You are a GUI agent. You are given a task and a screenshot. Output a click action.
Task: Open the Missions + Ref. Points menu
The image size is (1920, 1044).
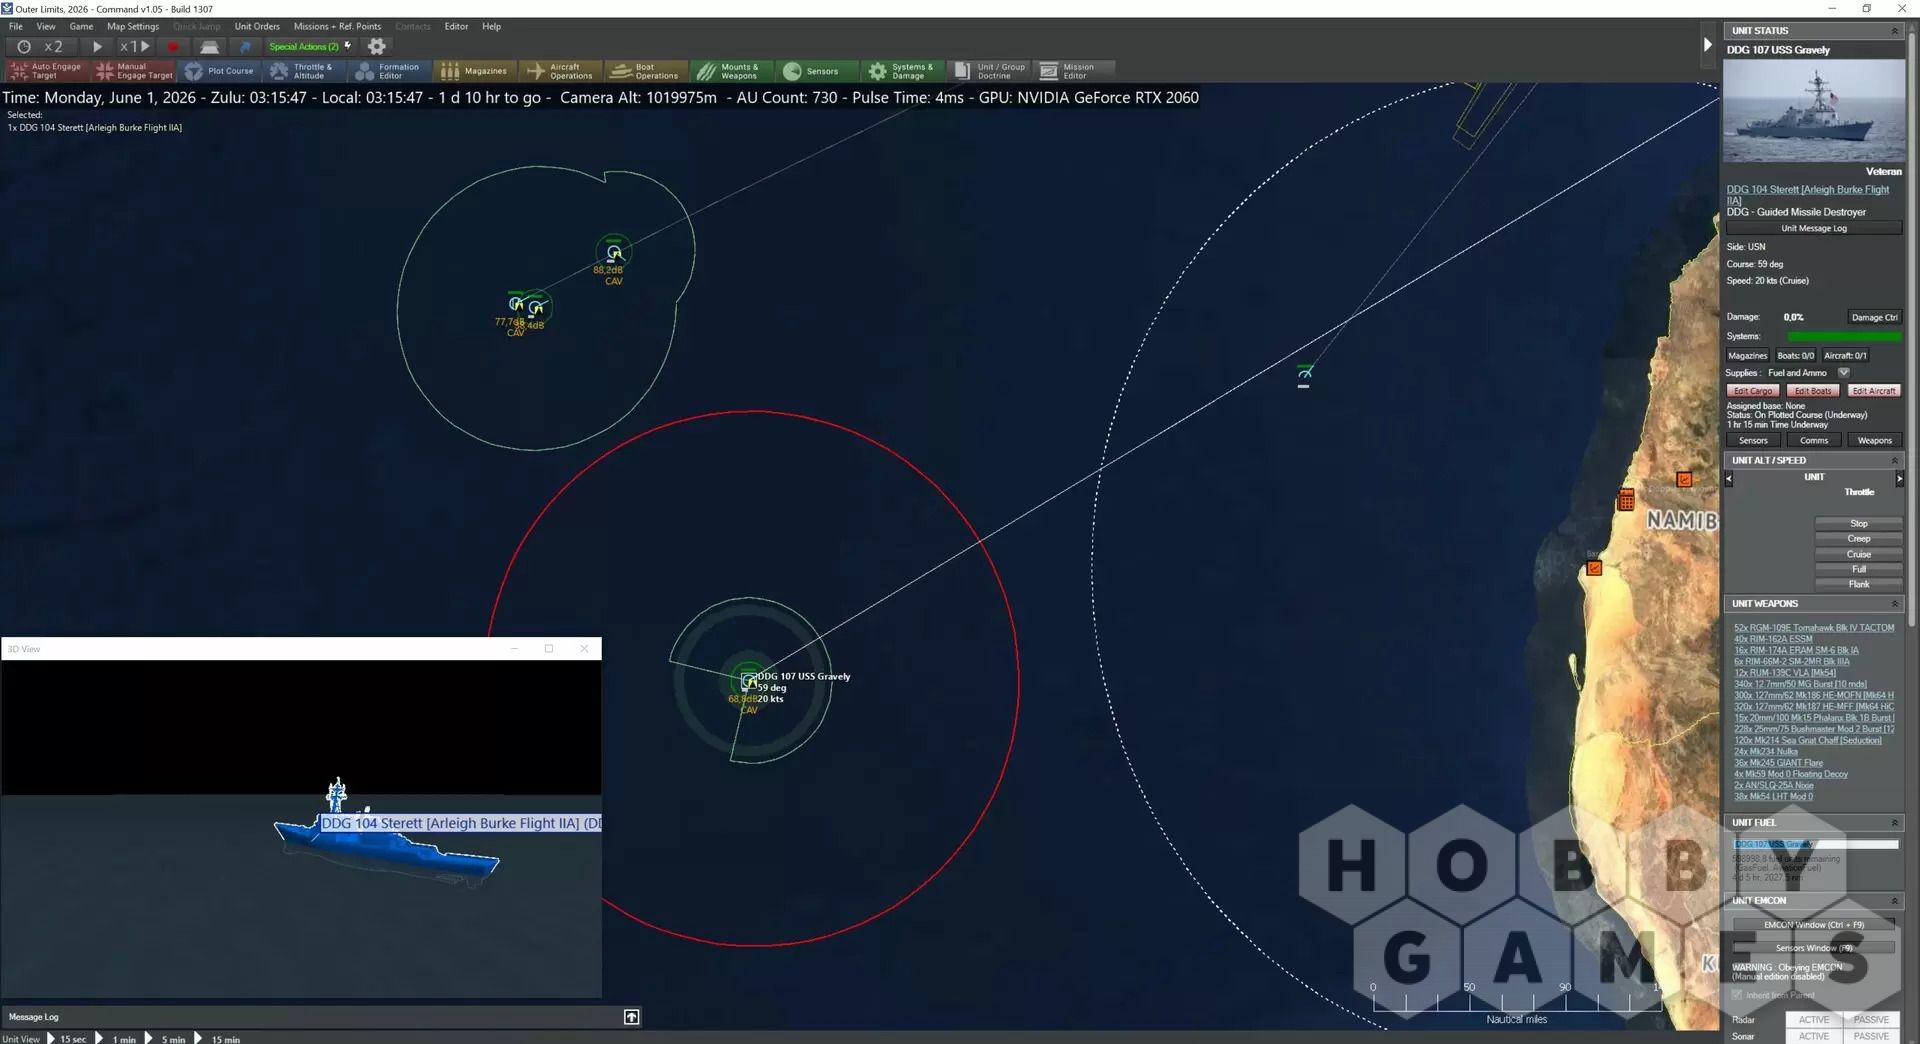click(x=337, y=26)
